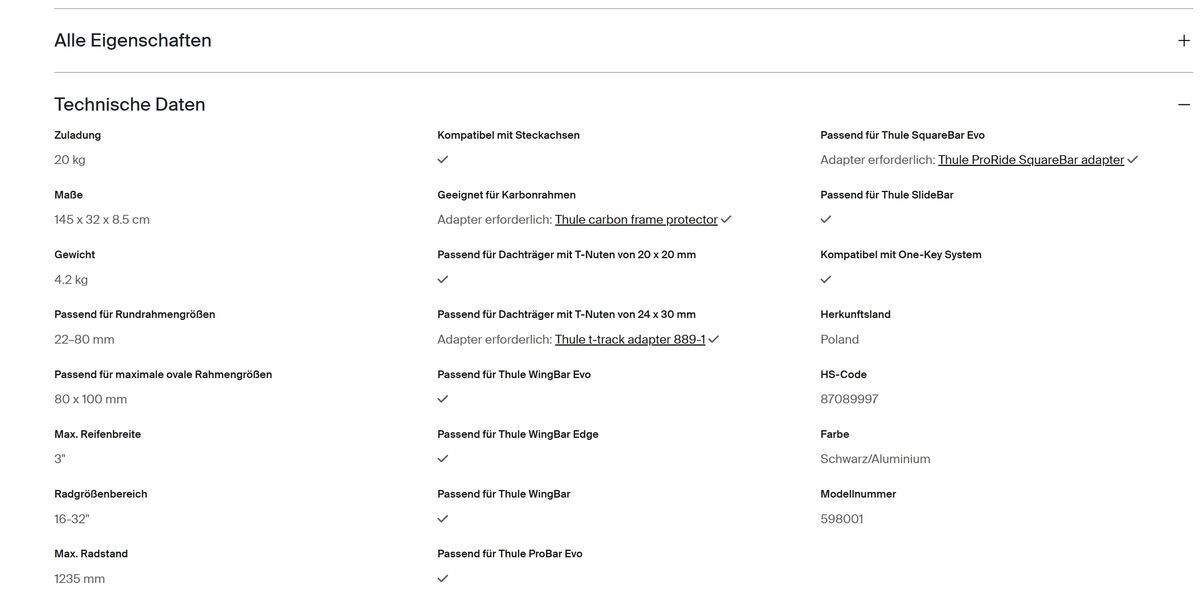Click the Technische Daten heading

point(130,104)
